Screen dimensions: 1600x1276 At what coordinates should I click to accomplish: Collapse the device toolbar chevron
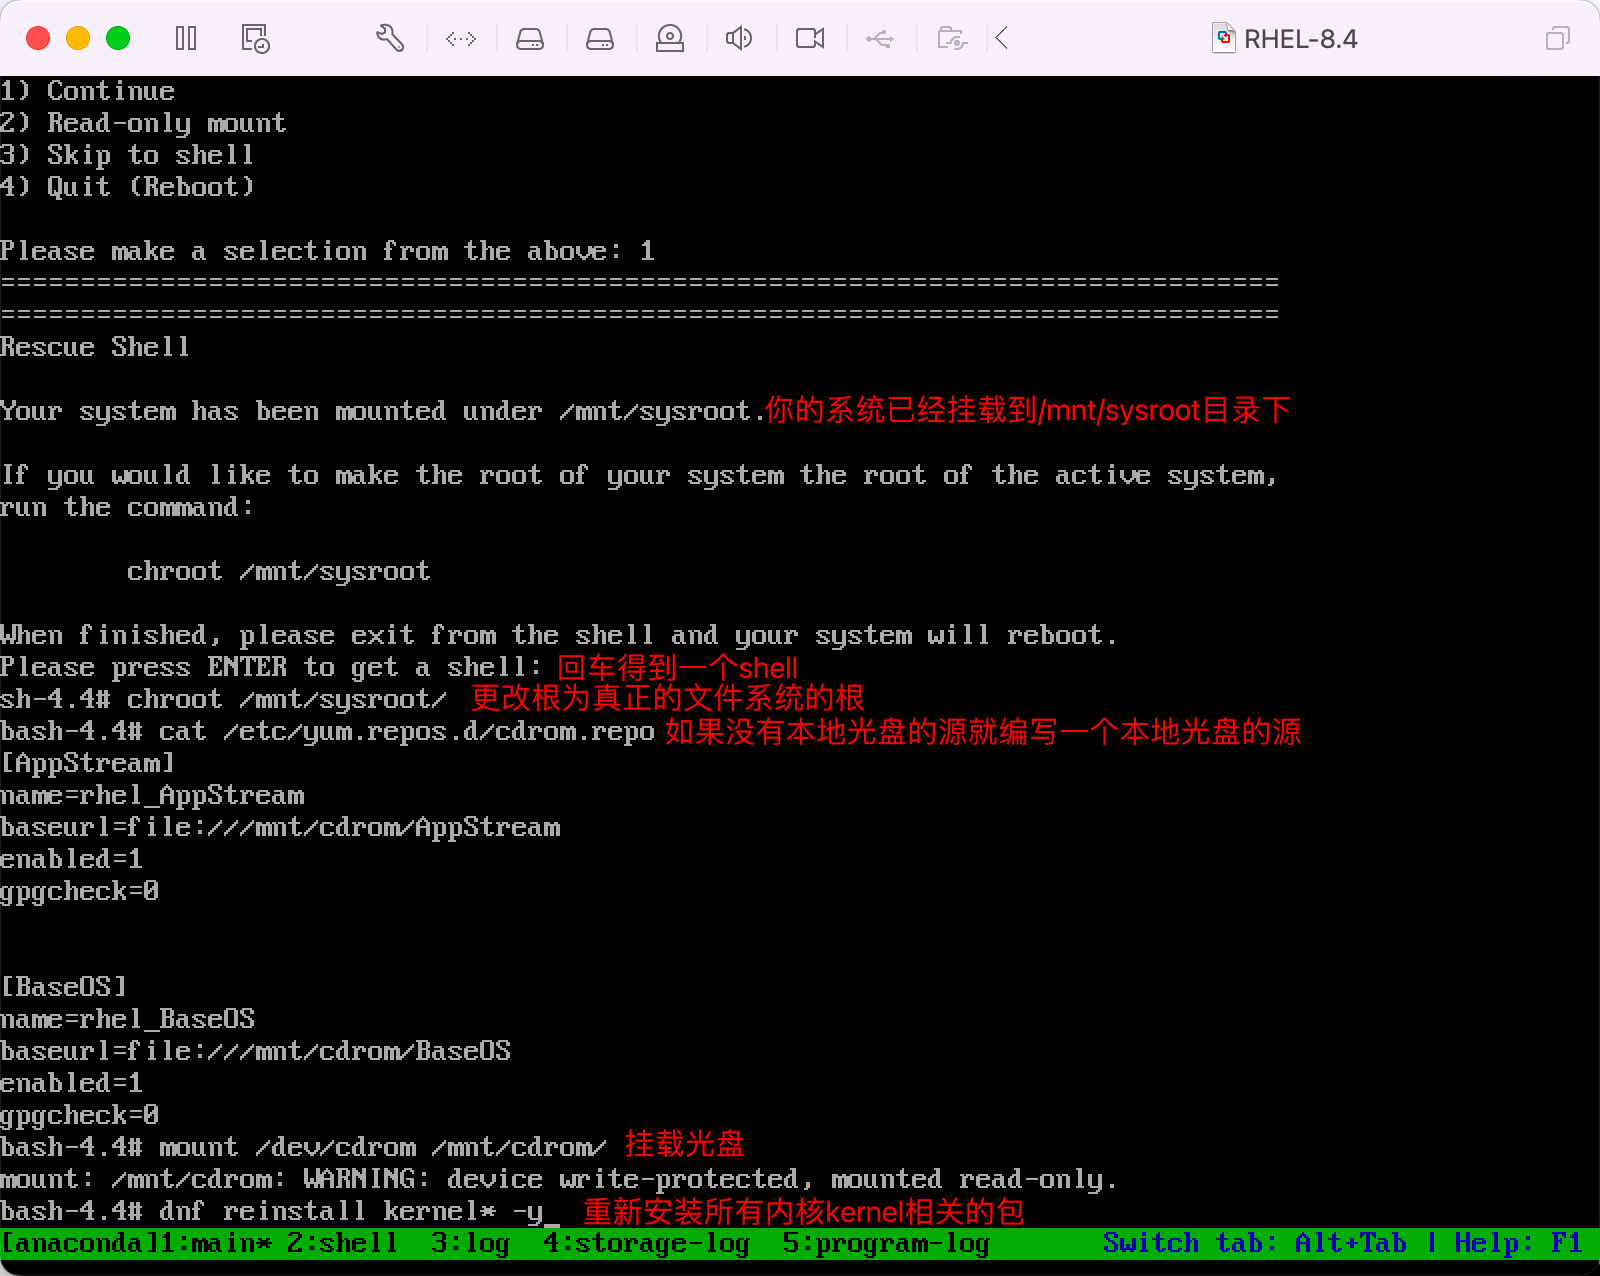click(1002, 39)
